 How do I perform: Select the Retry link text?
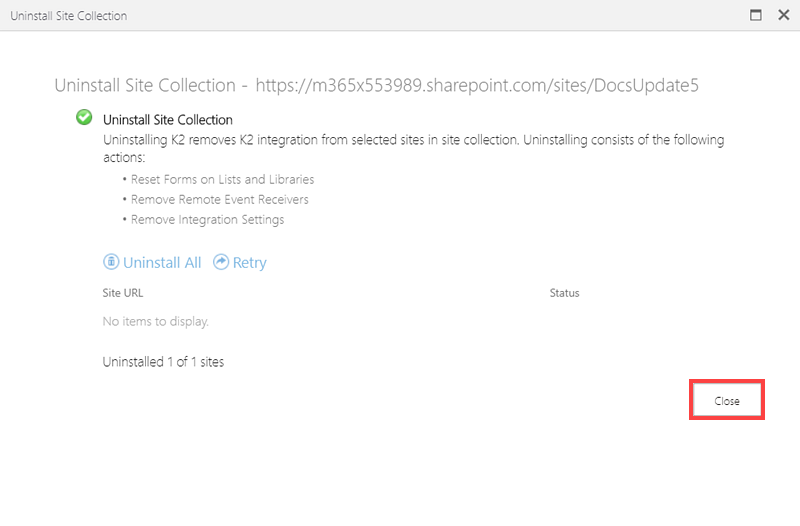pyautogui.click(x=249, y=262)
